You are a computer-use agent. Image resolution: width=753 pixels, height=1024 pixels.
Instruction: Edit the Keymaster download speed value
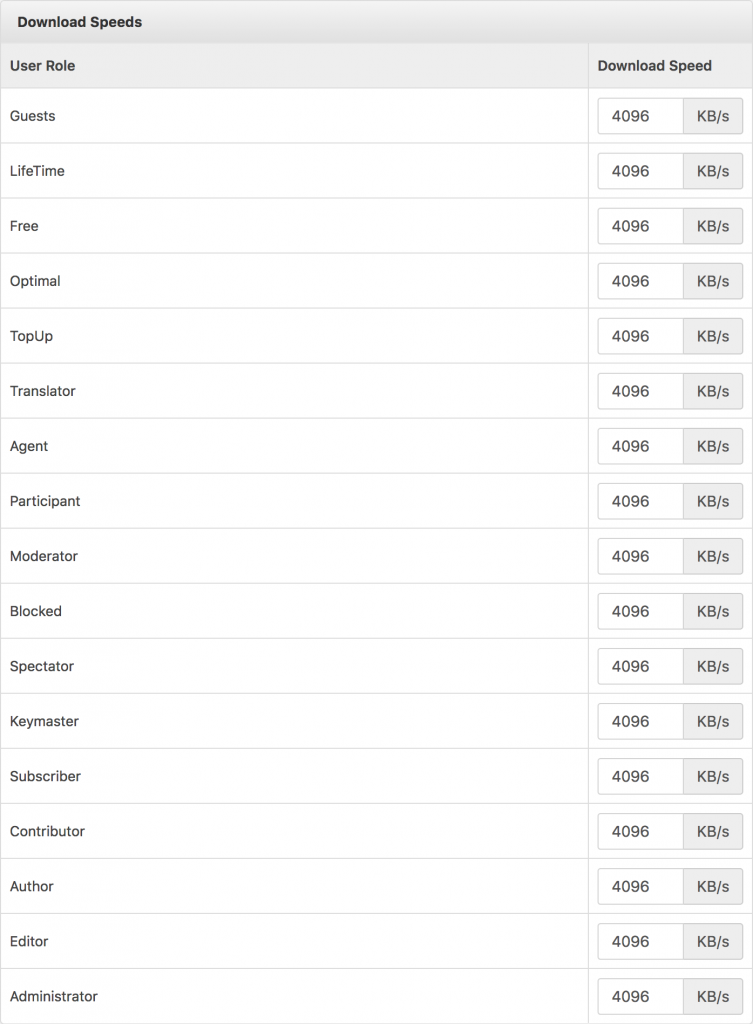point(639,721)
